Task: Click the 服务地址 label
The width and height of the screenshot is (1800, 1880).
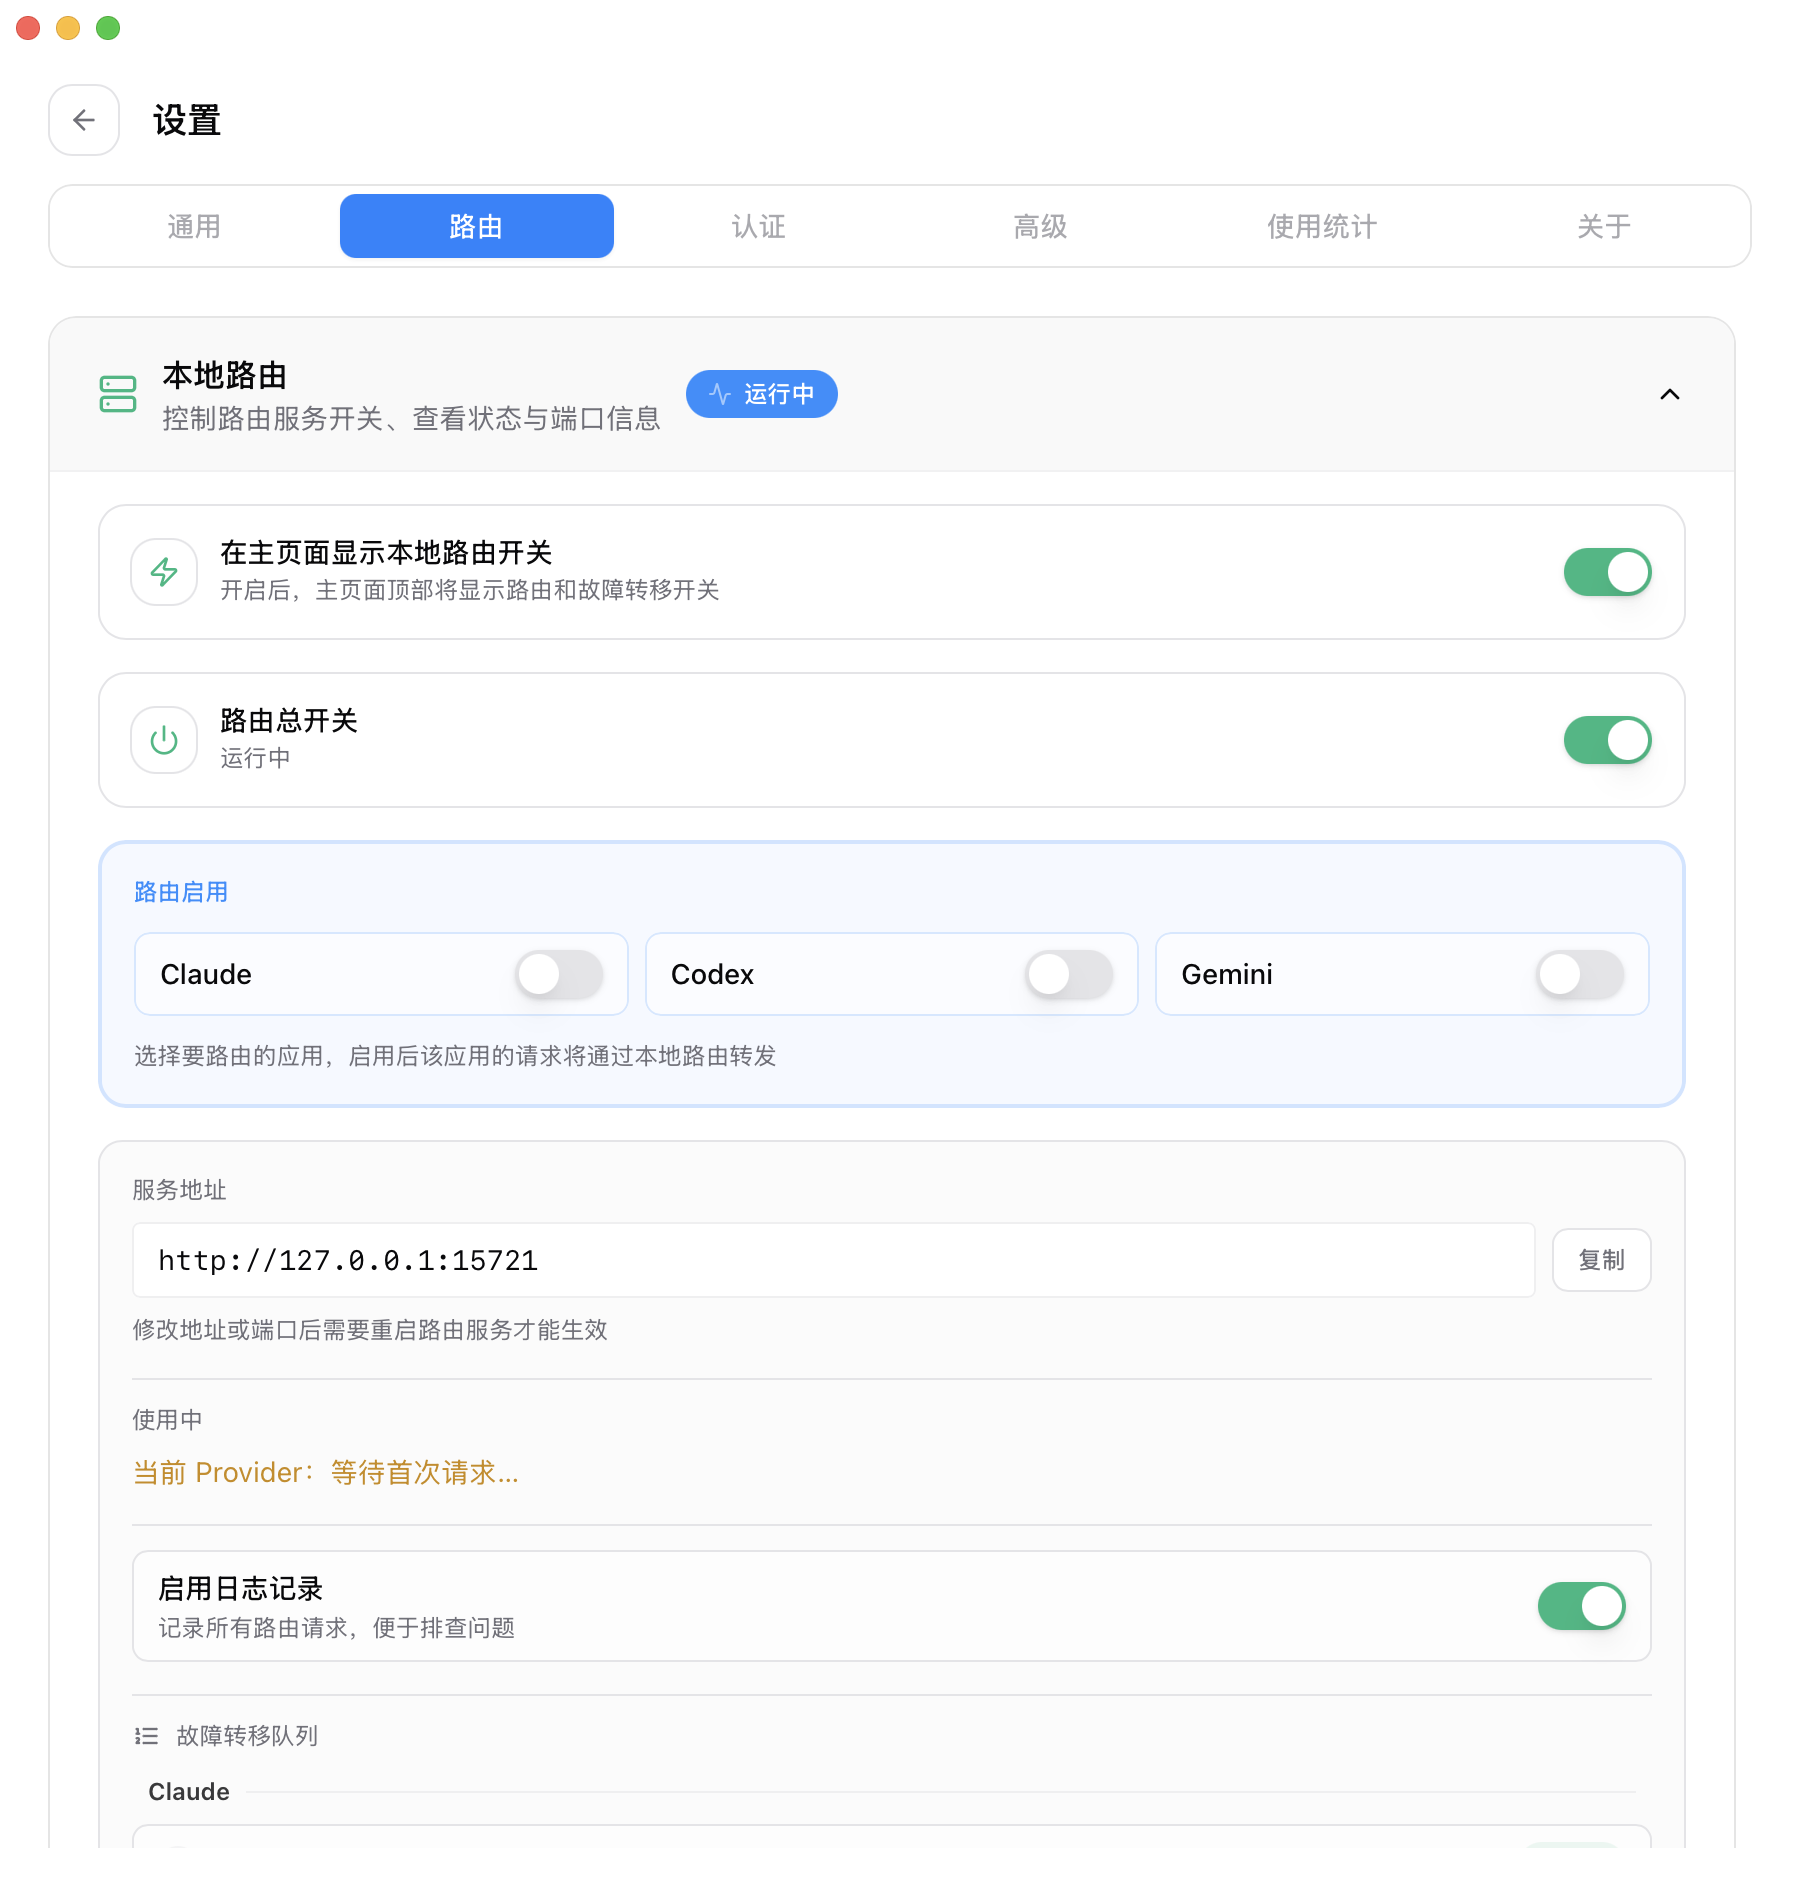Action: pos(180,1190)
